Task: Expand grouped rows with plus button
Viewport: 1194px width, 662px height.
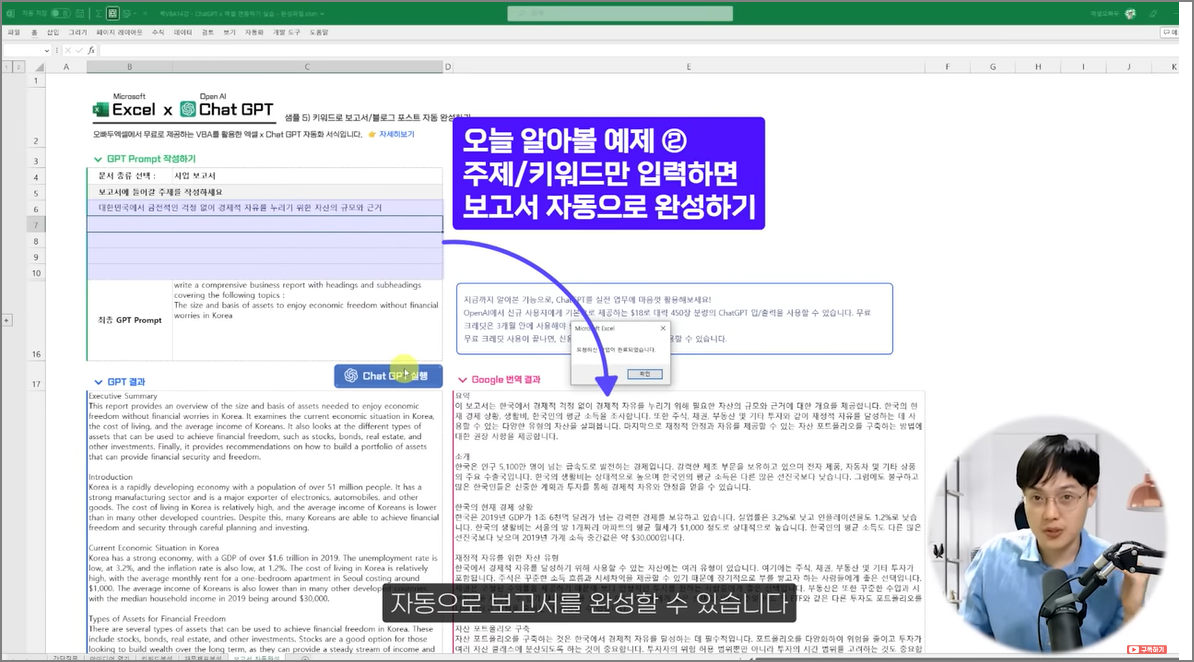Action: point(7,320)
